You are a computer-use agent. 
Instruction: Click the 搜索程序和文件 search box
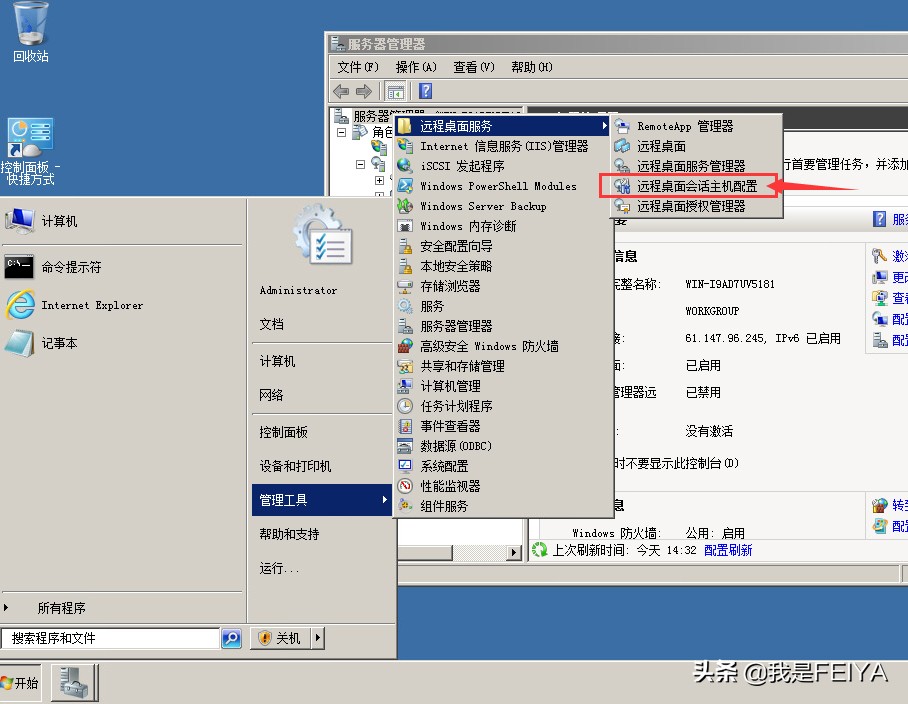coord(110,637)
